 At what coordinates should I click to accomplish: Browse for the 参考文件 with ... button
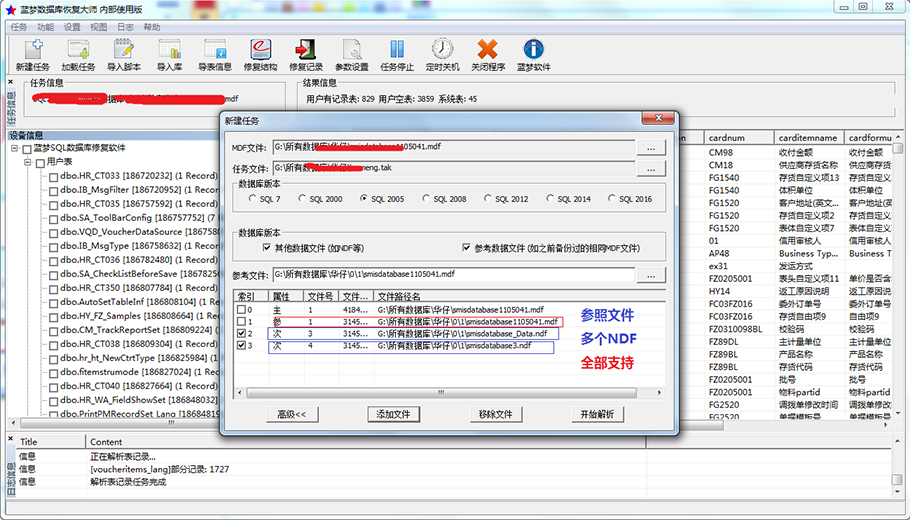coord(651,276)
